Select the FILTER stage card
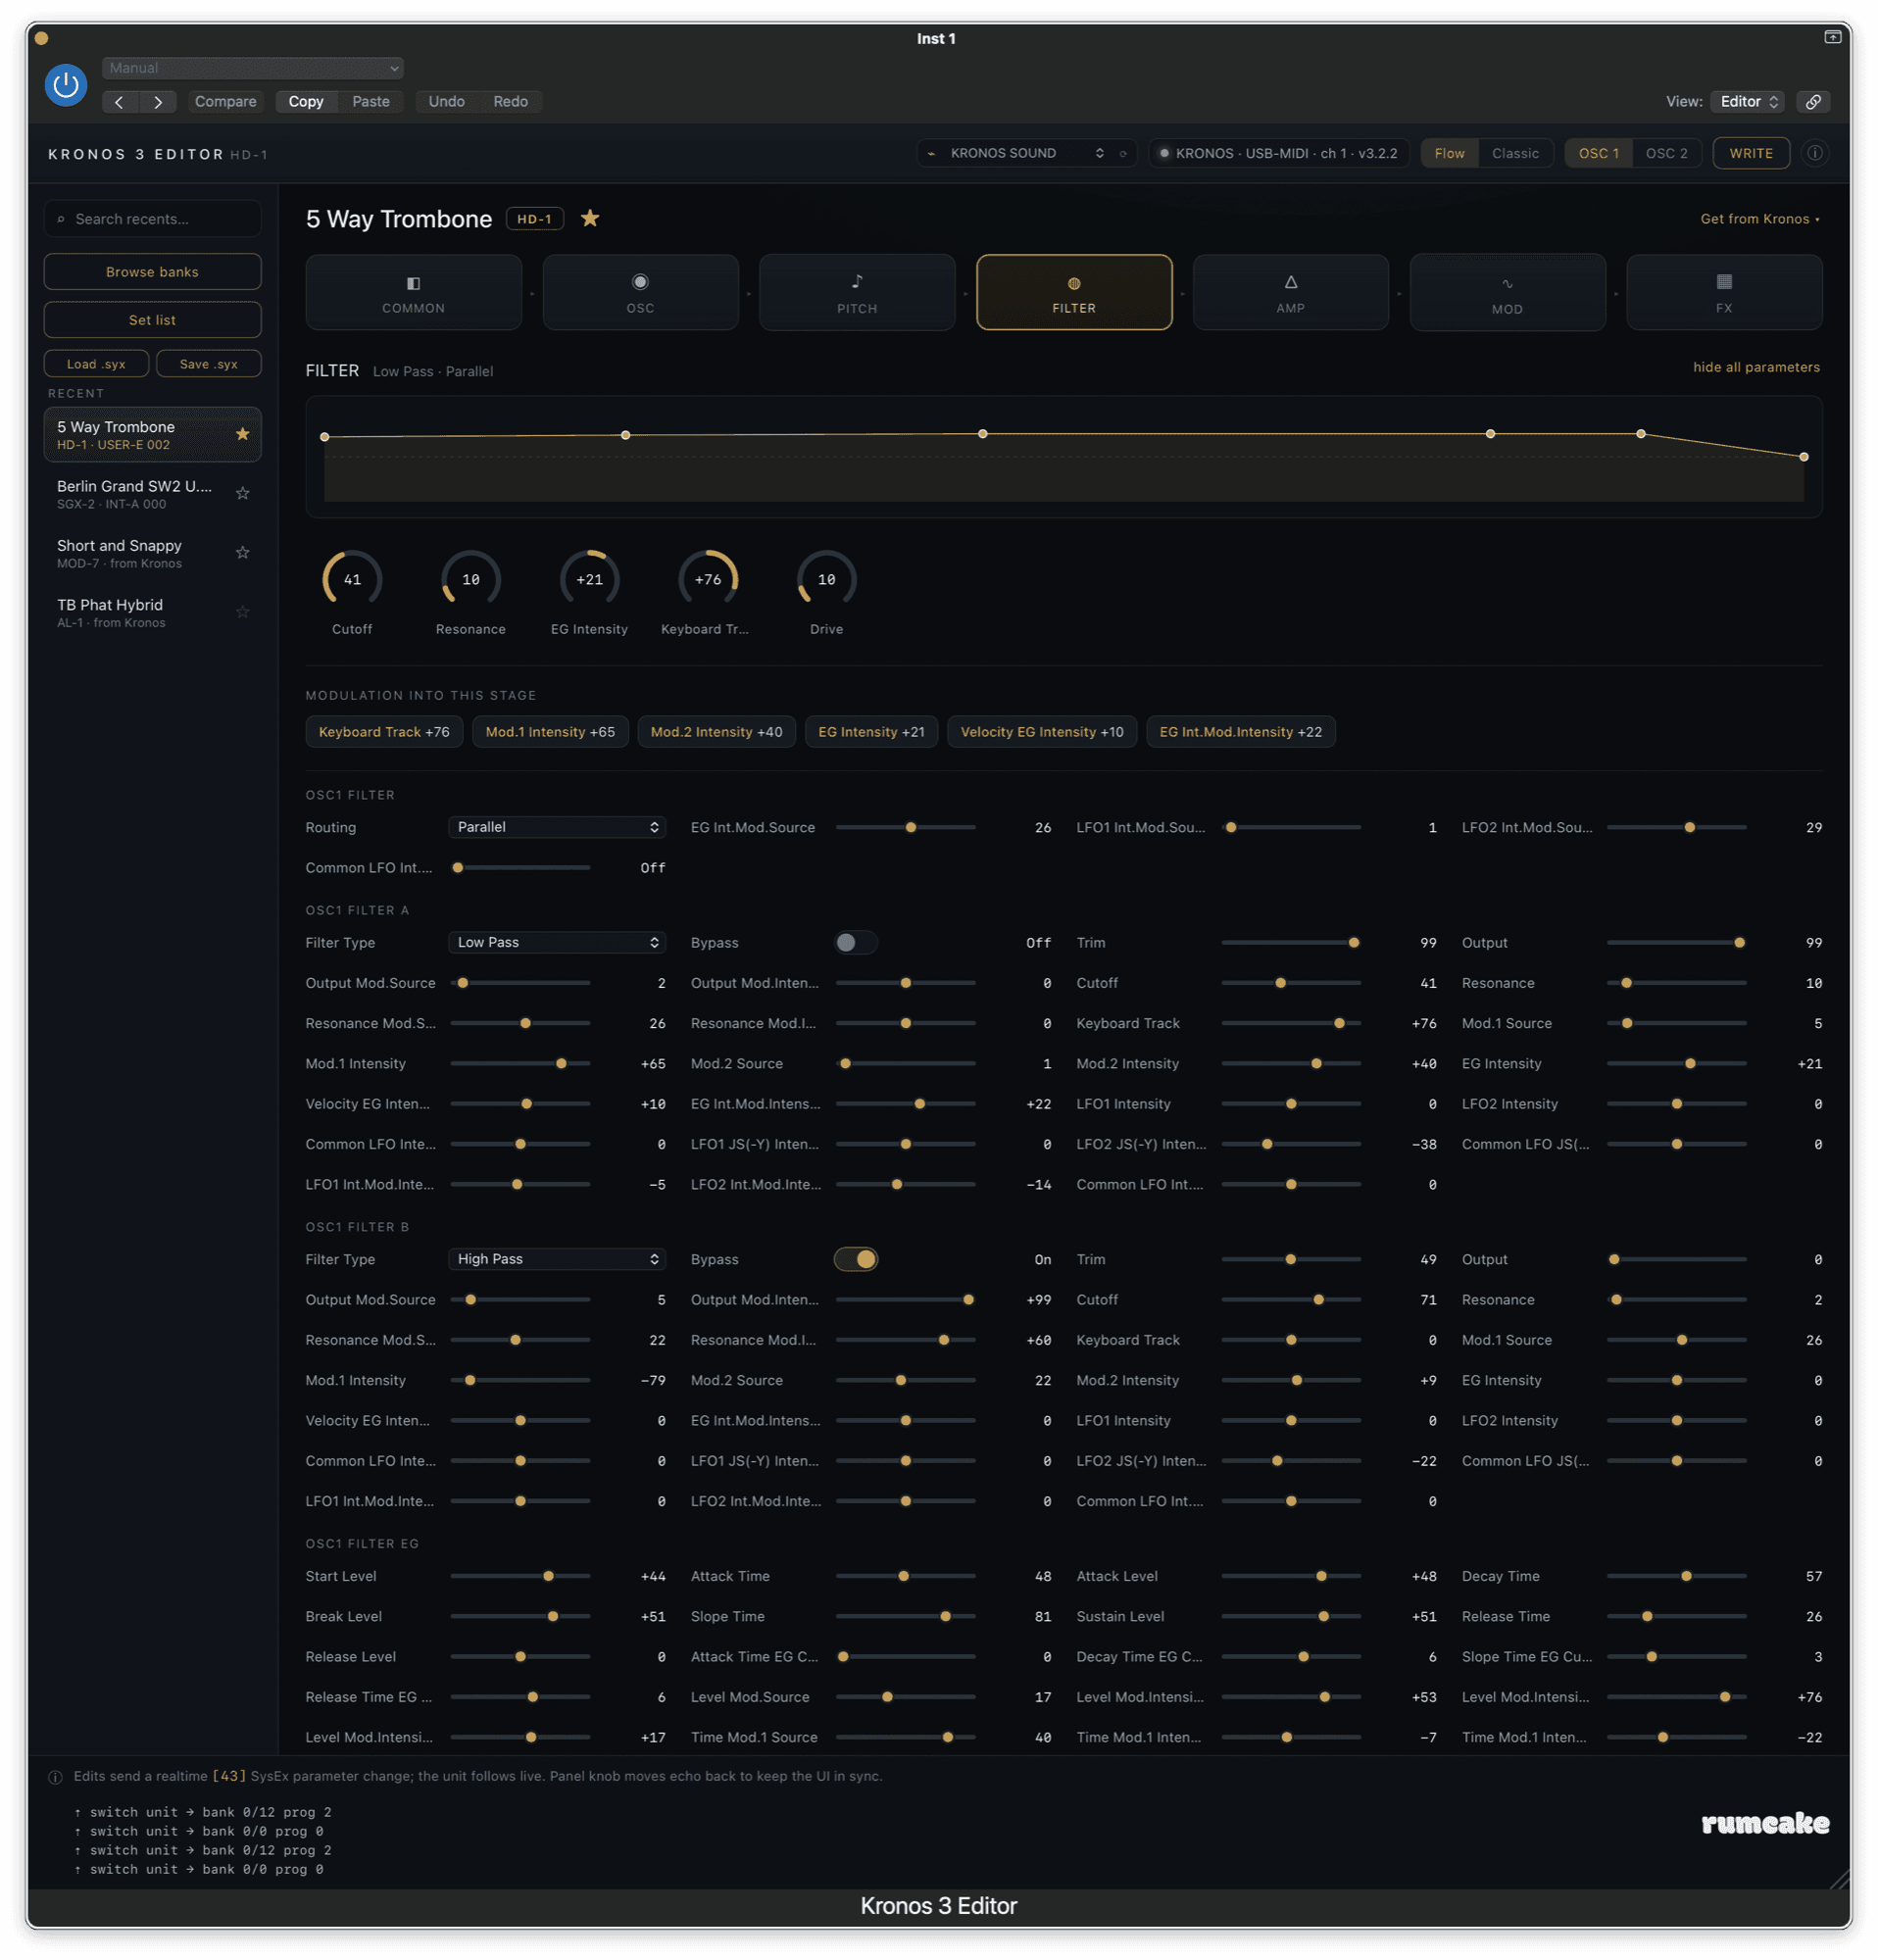1878x1960 pixels. [1074, 292]
